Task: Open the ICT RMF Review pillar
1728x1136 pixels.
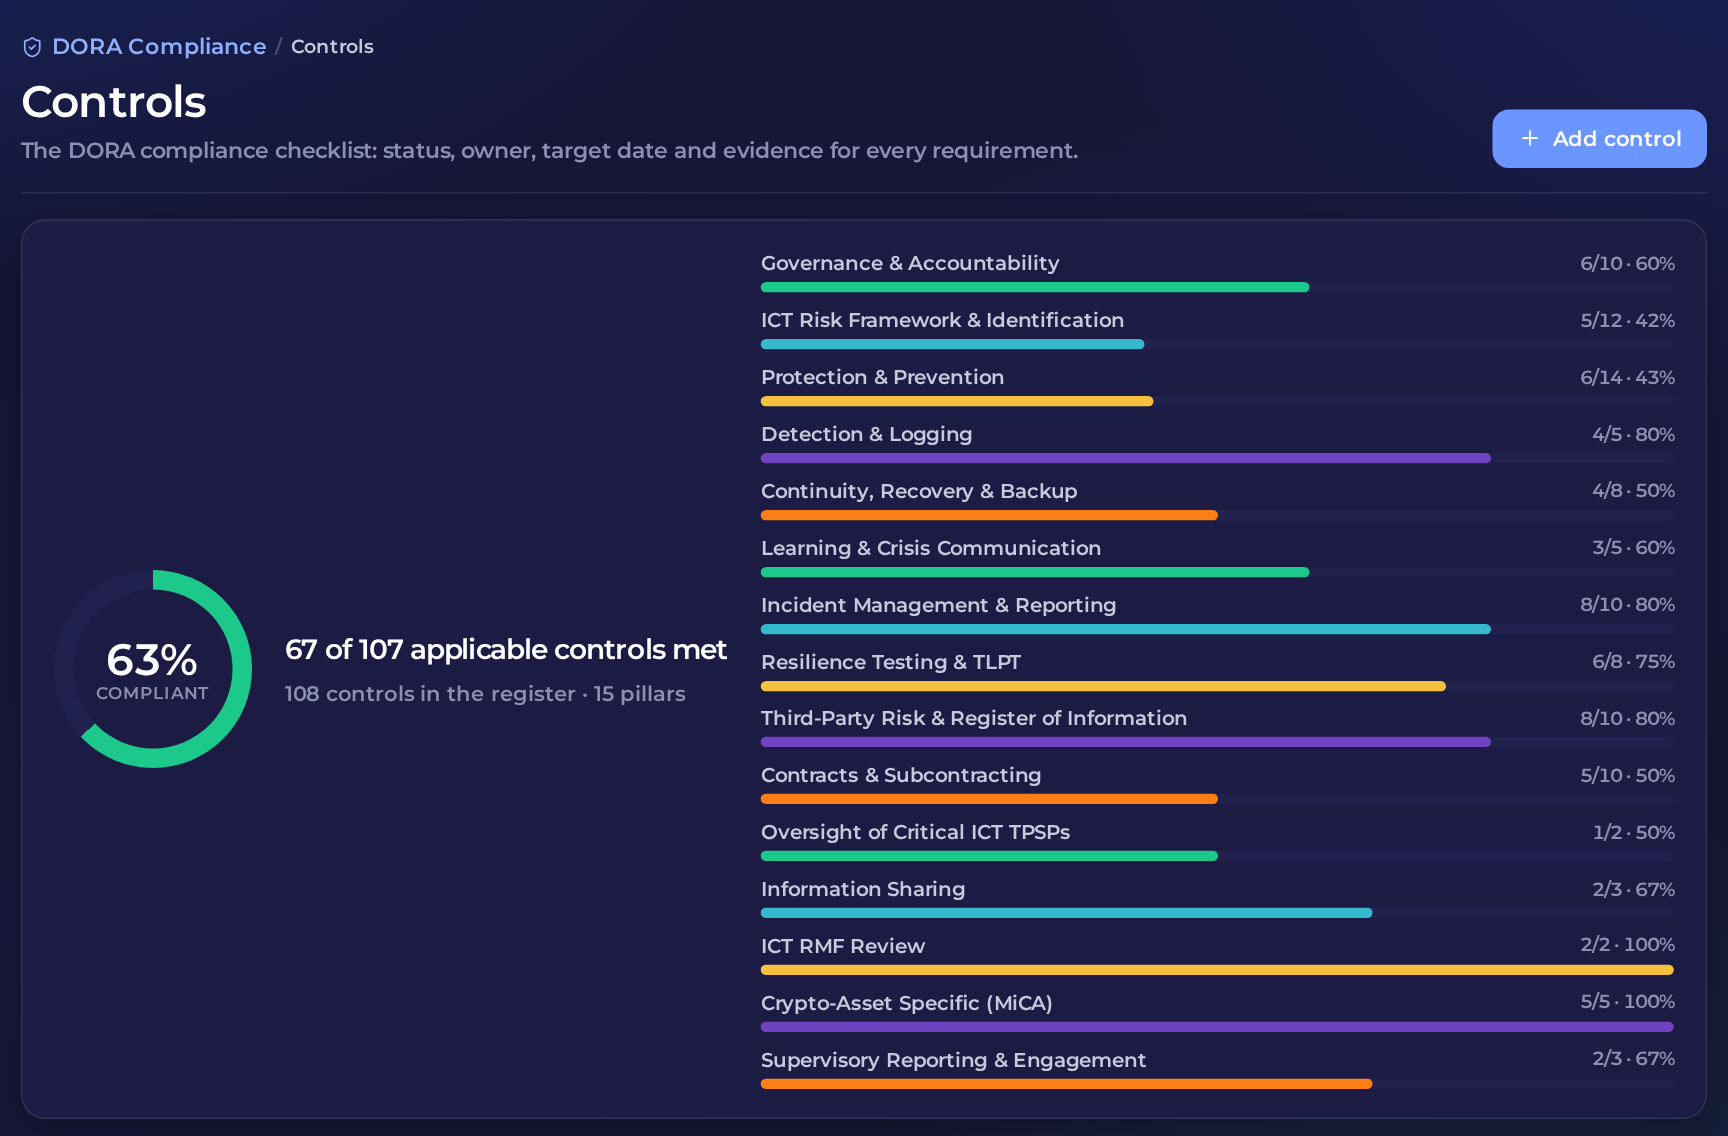Action: point(843,946)
